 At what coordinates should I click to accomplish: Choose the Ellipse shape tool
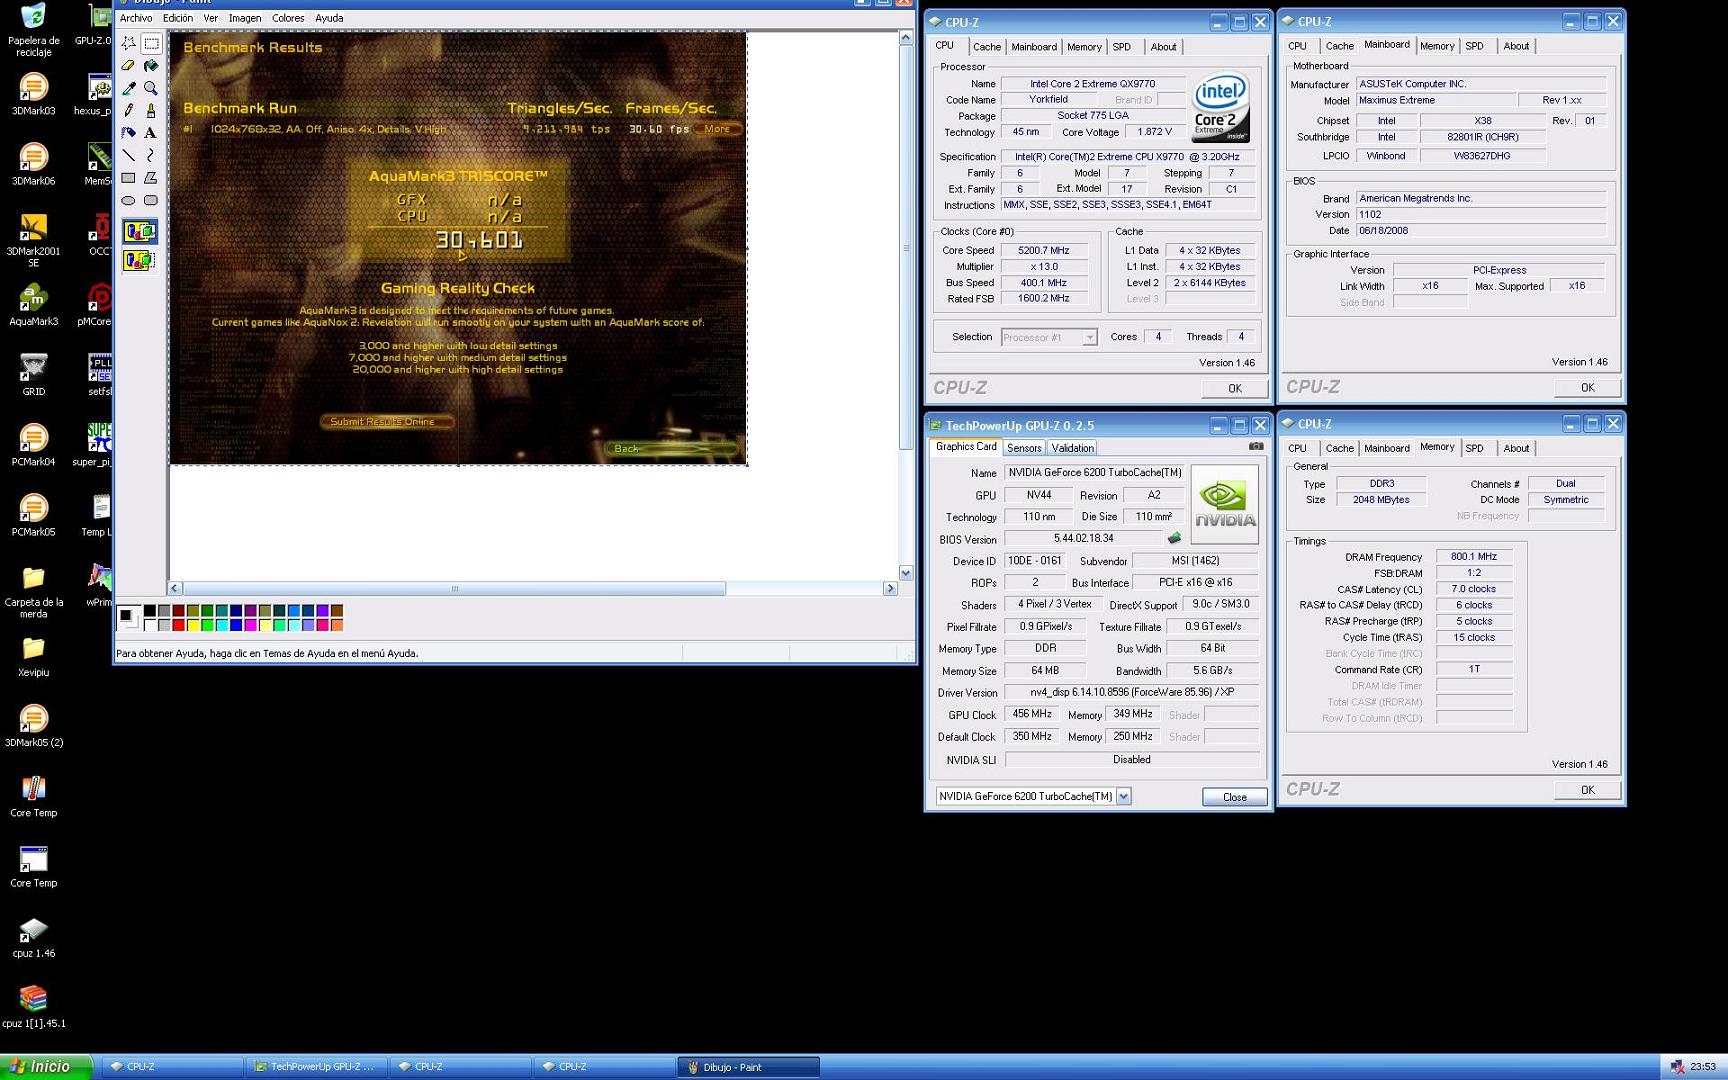coord(129,200)
